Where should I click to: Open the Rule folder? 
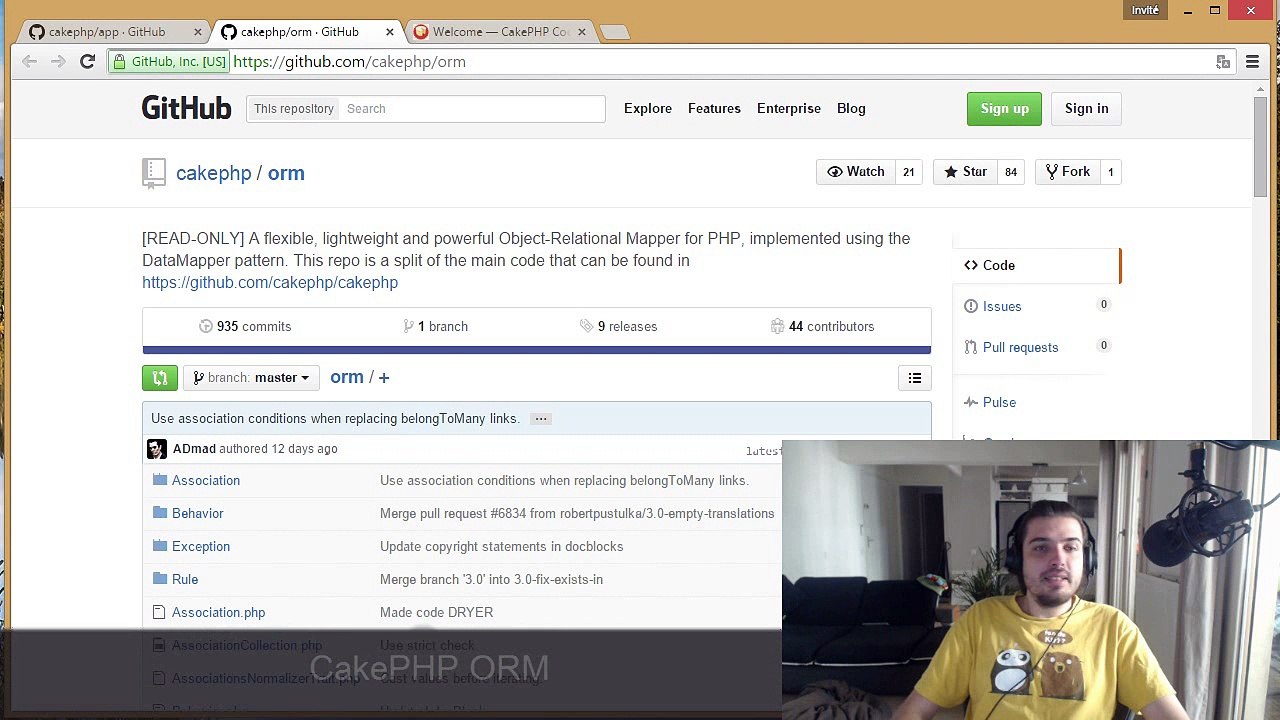click(x=185, y=579)
